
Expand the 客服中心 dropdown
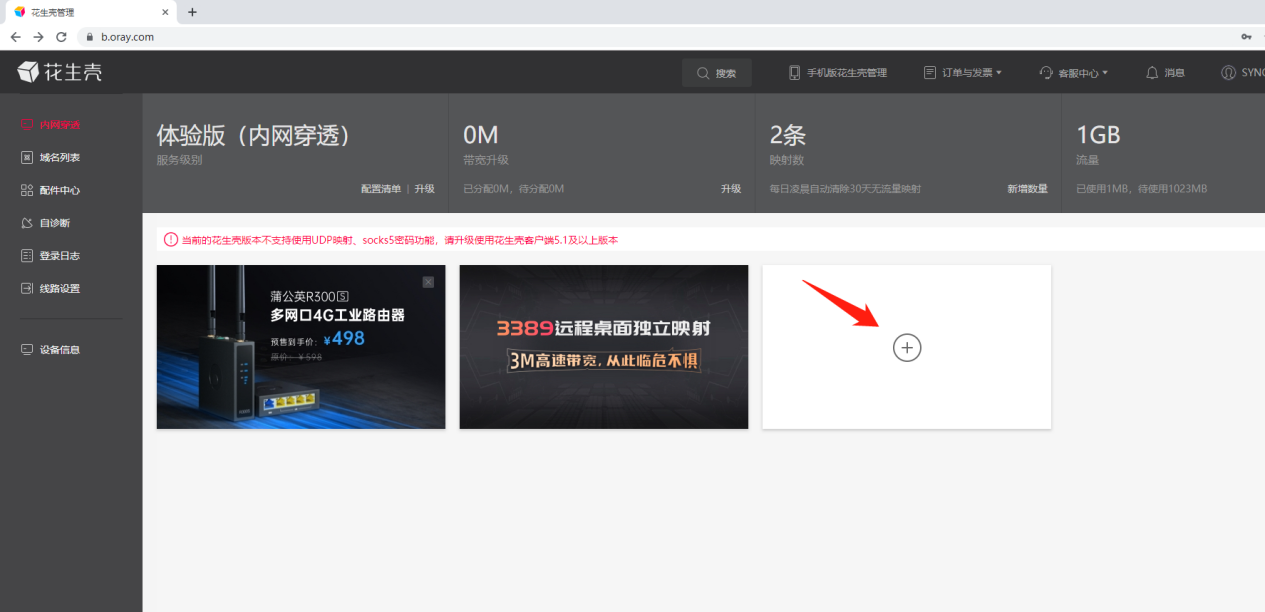tap(1074, 73)
